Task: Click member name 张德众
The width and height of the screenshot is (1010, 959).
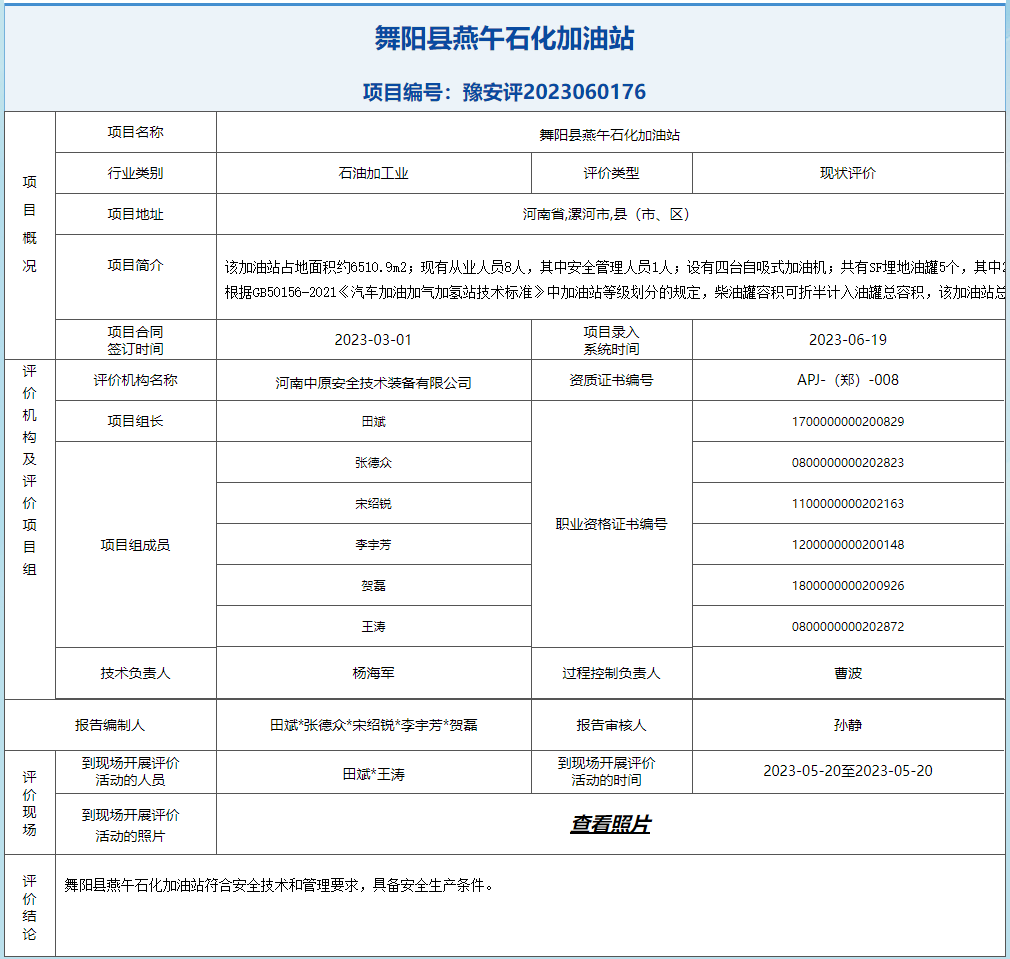Action: click(x=374, y=462)
